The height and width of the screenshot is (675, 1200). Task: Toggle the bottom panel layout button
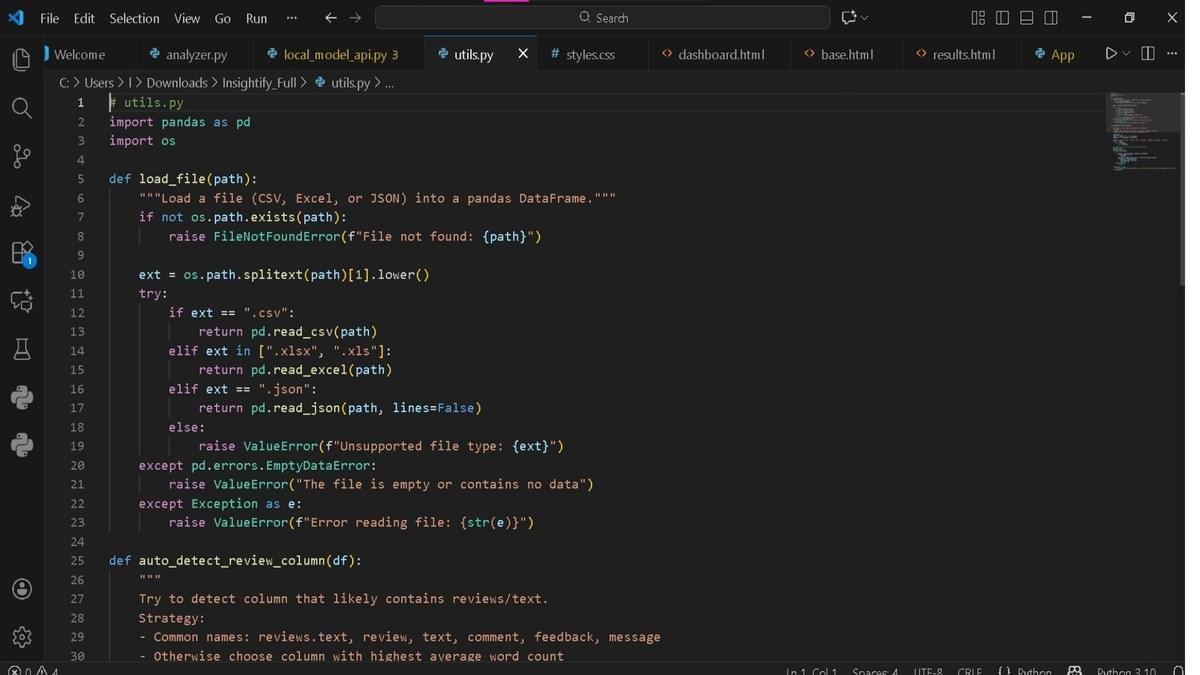coord(1026,18)
